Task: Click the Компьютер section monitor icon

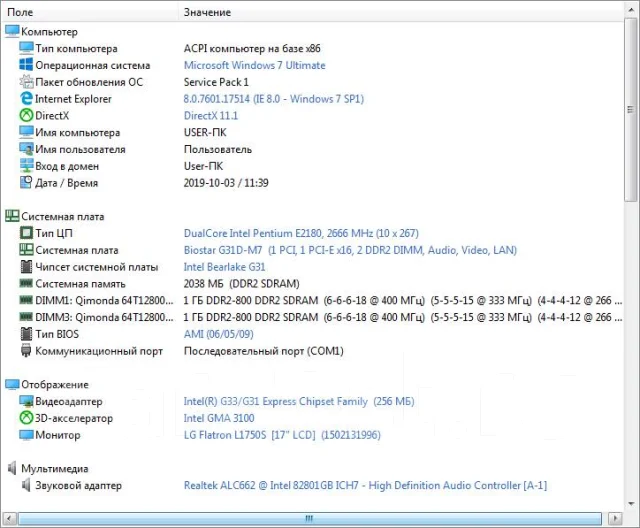Action: pos(12,31)
